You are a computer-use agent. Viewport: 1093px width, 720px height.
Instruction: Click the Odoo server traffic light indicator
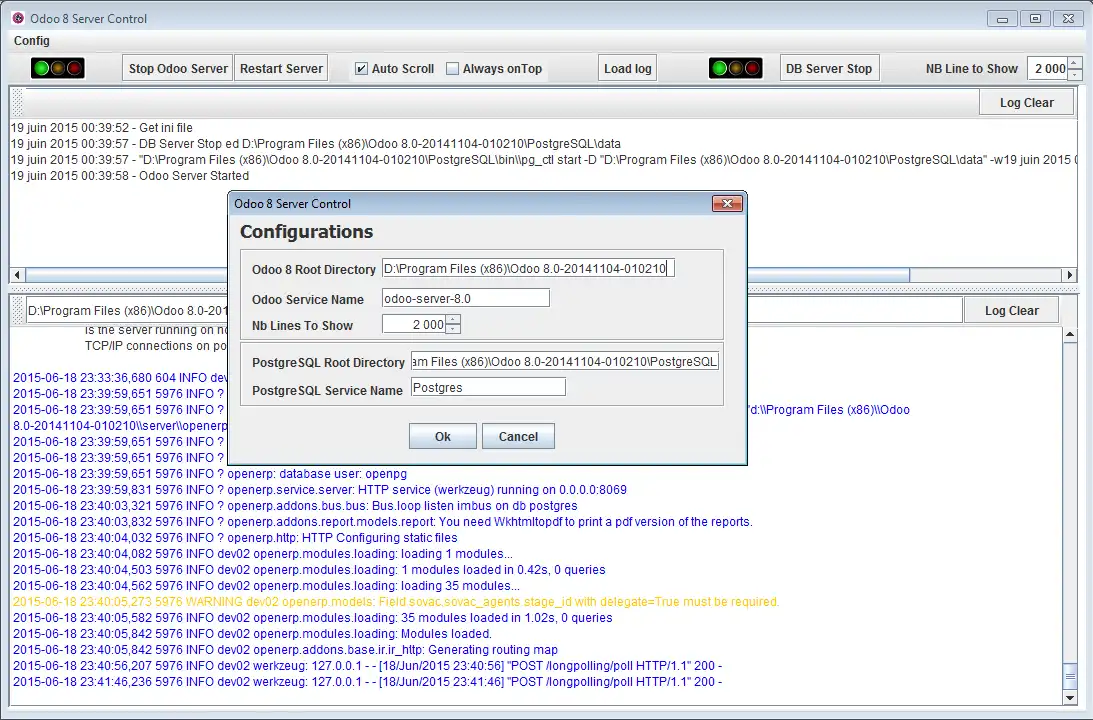(x=58, y=68)
